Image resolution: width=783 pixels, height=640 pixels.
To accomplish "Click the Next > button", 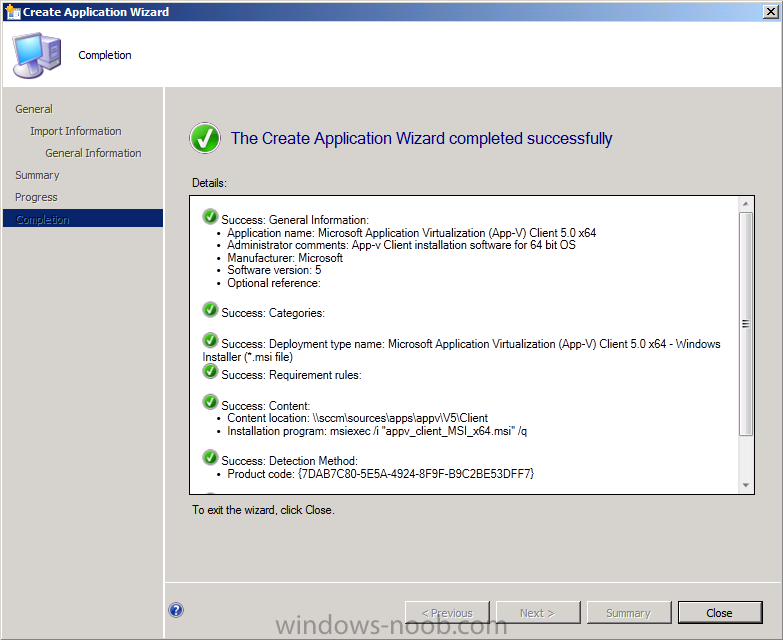I will 538,613.
